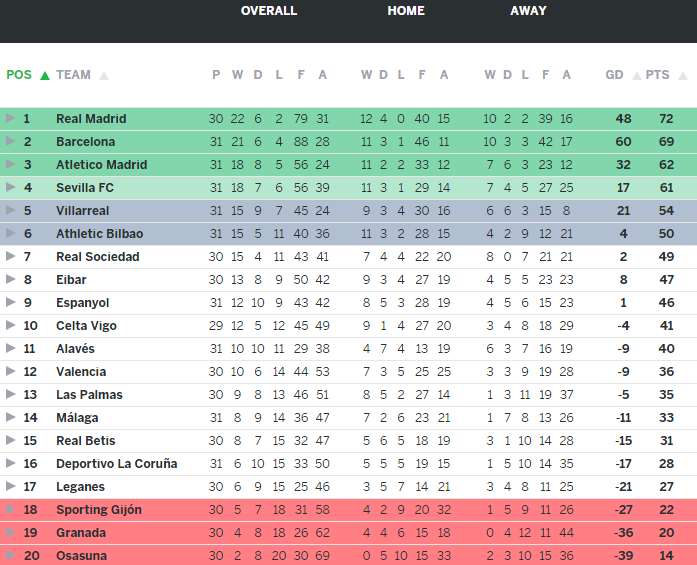This screenshot has height=565, width=697.
Task: Open the Atletico Madrid team link
Action: point(101,165)
